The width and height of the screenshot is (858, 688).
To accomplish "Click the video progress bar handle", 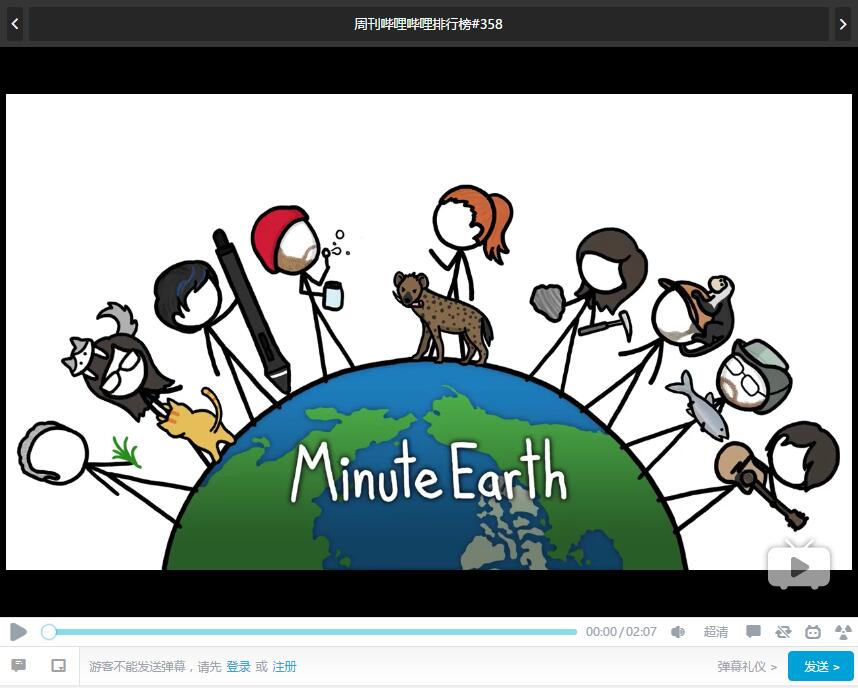I will pyautogui.click(x=49, y=632).
